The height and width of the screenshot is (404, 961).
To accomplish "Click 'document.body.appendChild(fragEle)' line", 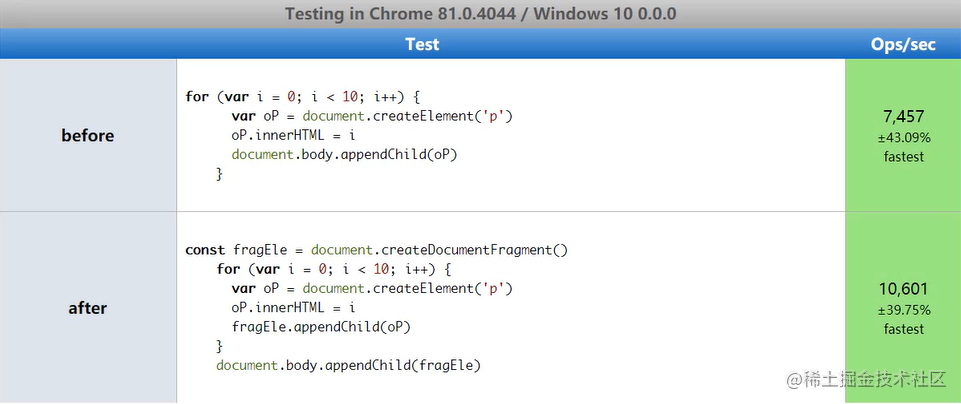I will click(348, 365).
